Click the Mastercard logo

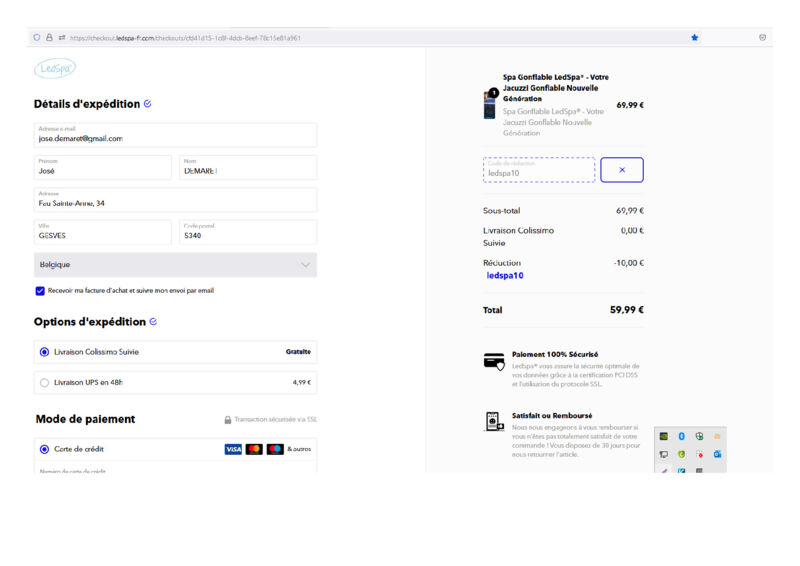coord(254,449)
